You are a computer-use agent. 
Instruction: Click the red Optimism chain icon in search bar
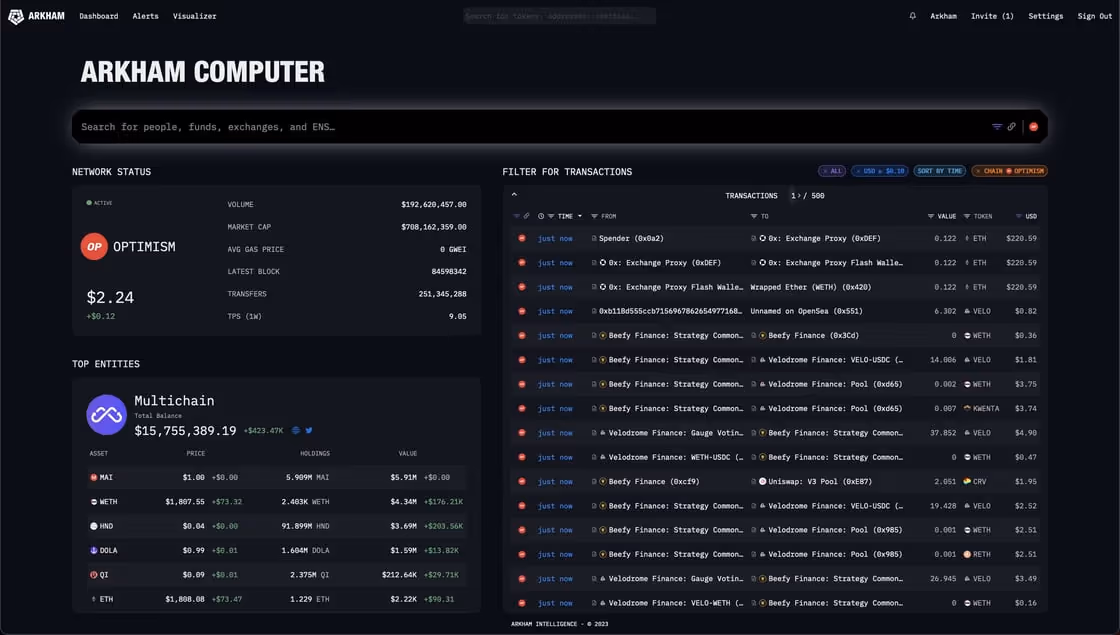[1034, 126]
